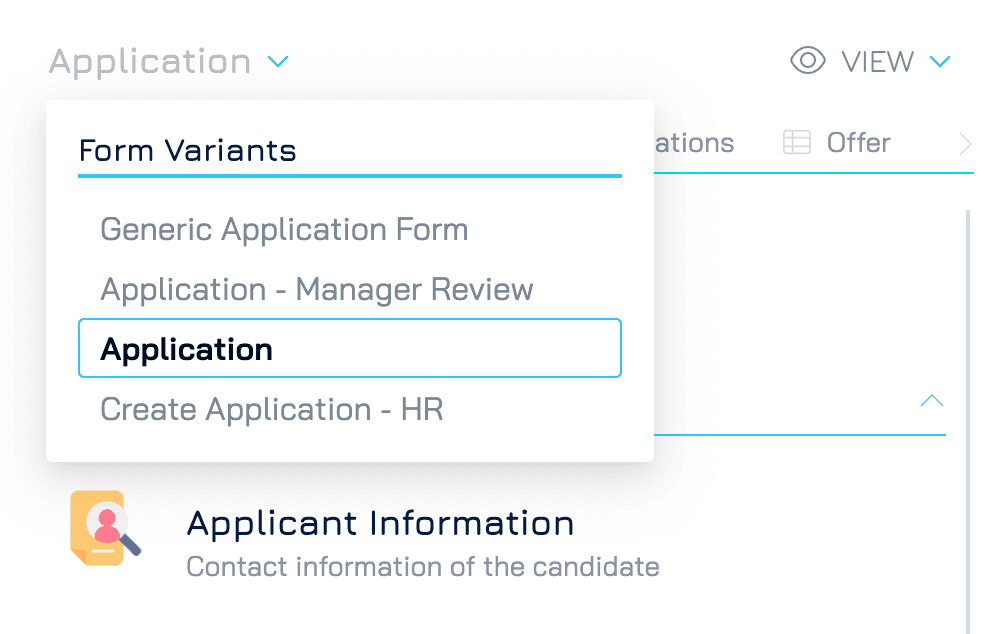Click the vertical scrollbar on the right
Screen dimensions: 998x634
click(968, 420)
